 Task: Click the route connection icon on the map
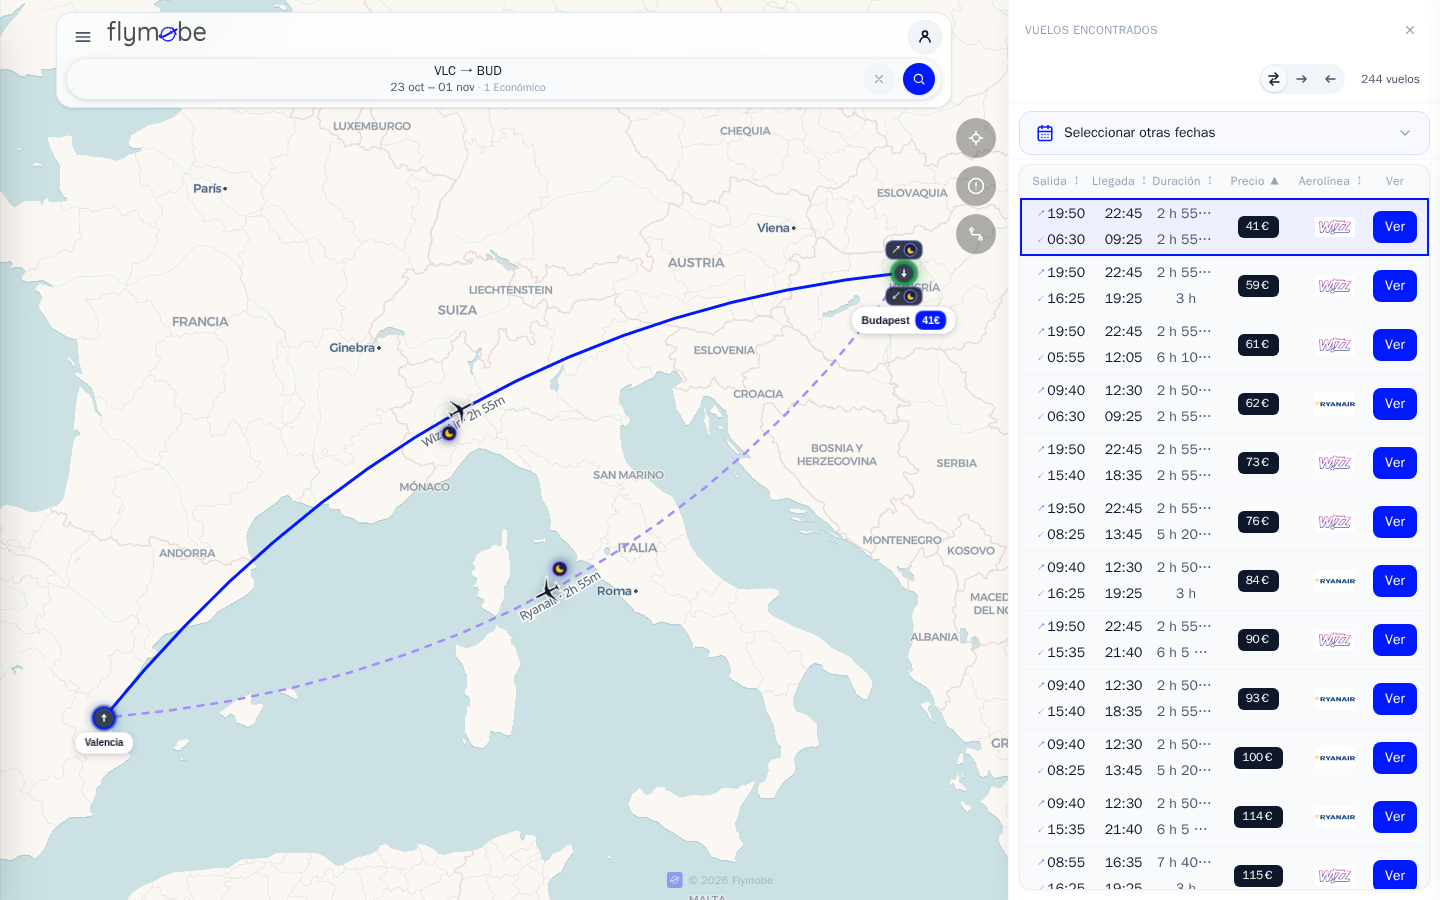point(976,234)
